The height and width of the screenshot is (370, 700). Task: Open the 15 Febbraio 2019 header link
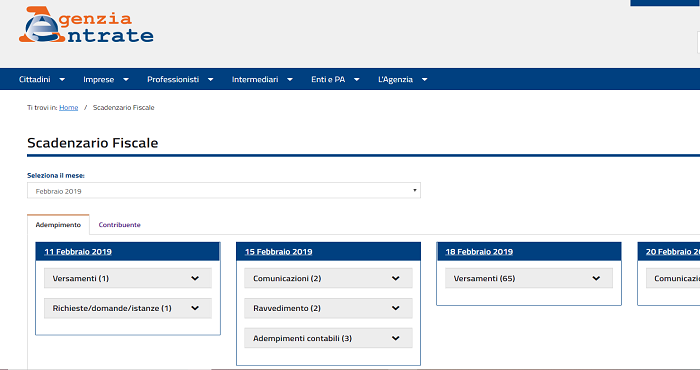click(x=279, y=252)
